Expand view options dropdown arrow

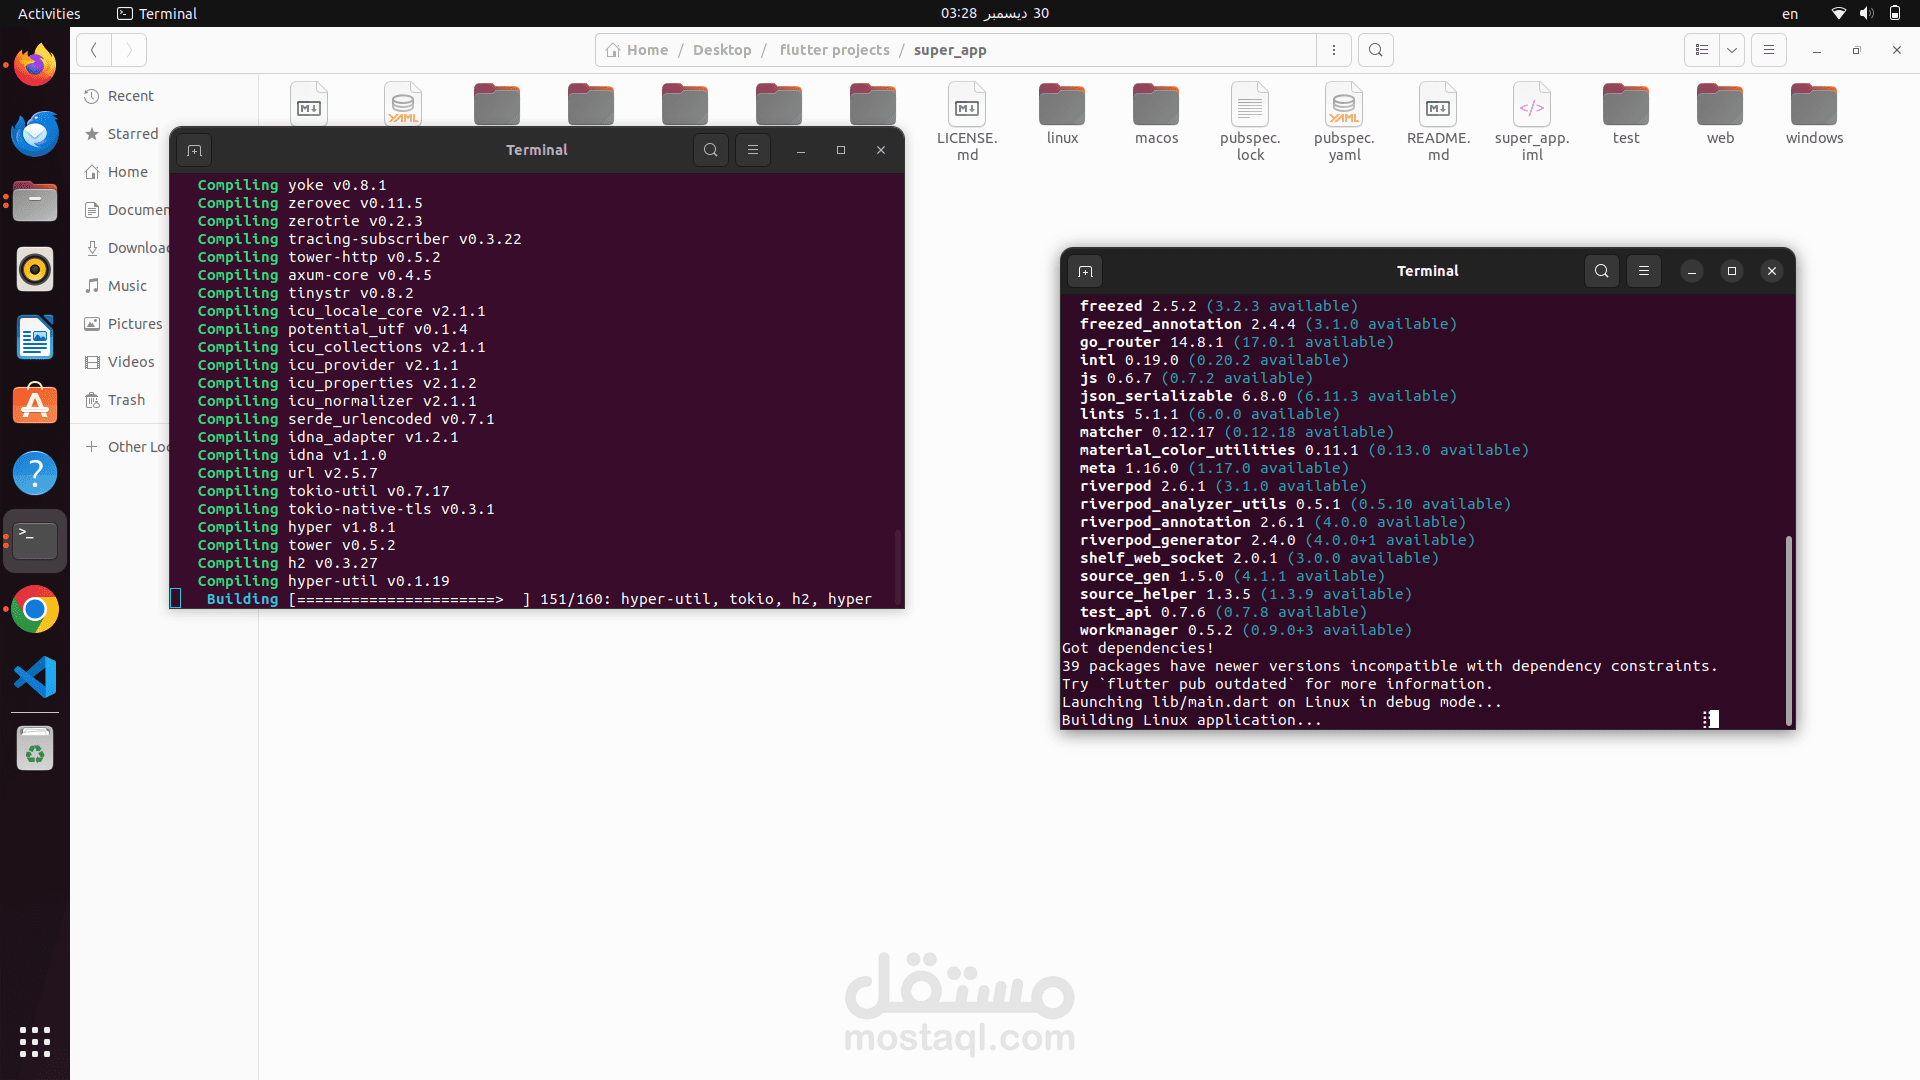click(x=1731, y=50)
